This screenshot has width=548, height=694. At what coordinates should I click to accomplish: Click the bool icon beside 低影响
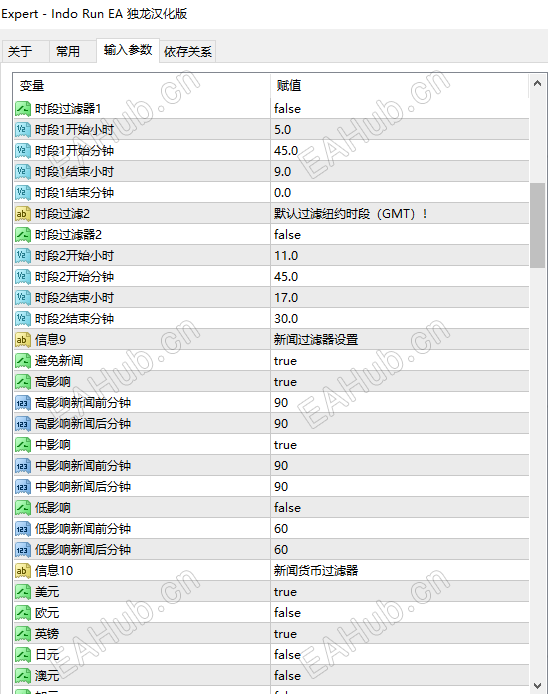pos(23,508)
